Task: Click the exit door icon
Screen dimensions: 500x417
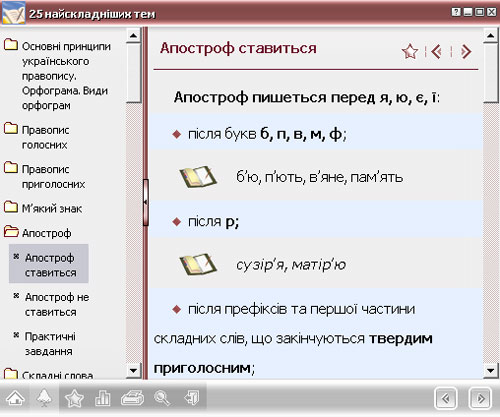Action: coord(192,398)
